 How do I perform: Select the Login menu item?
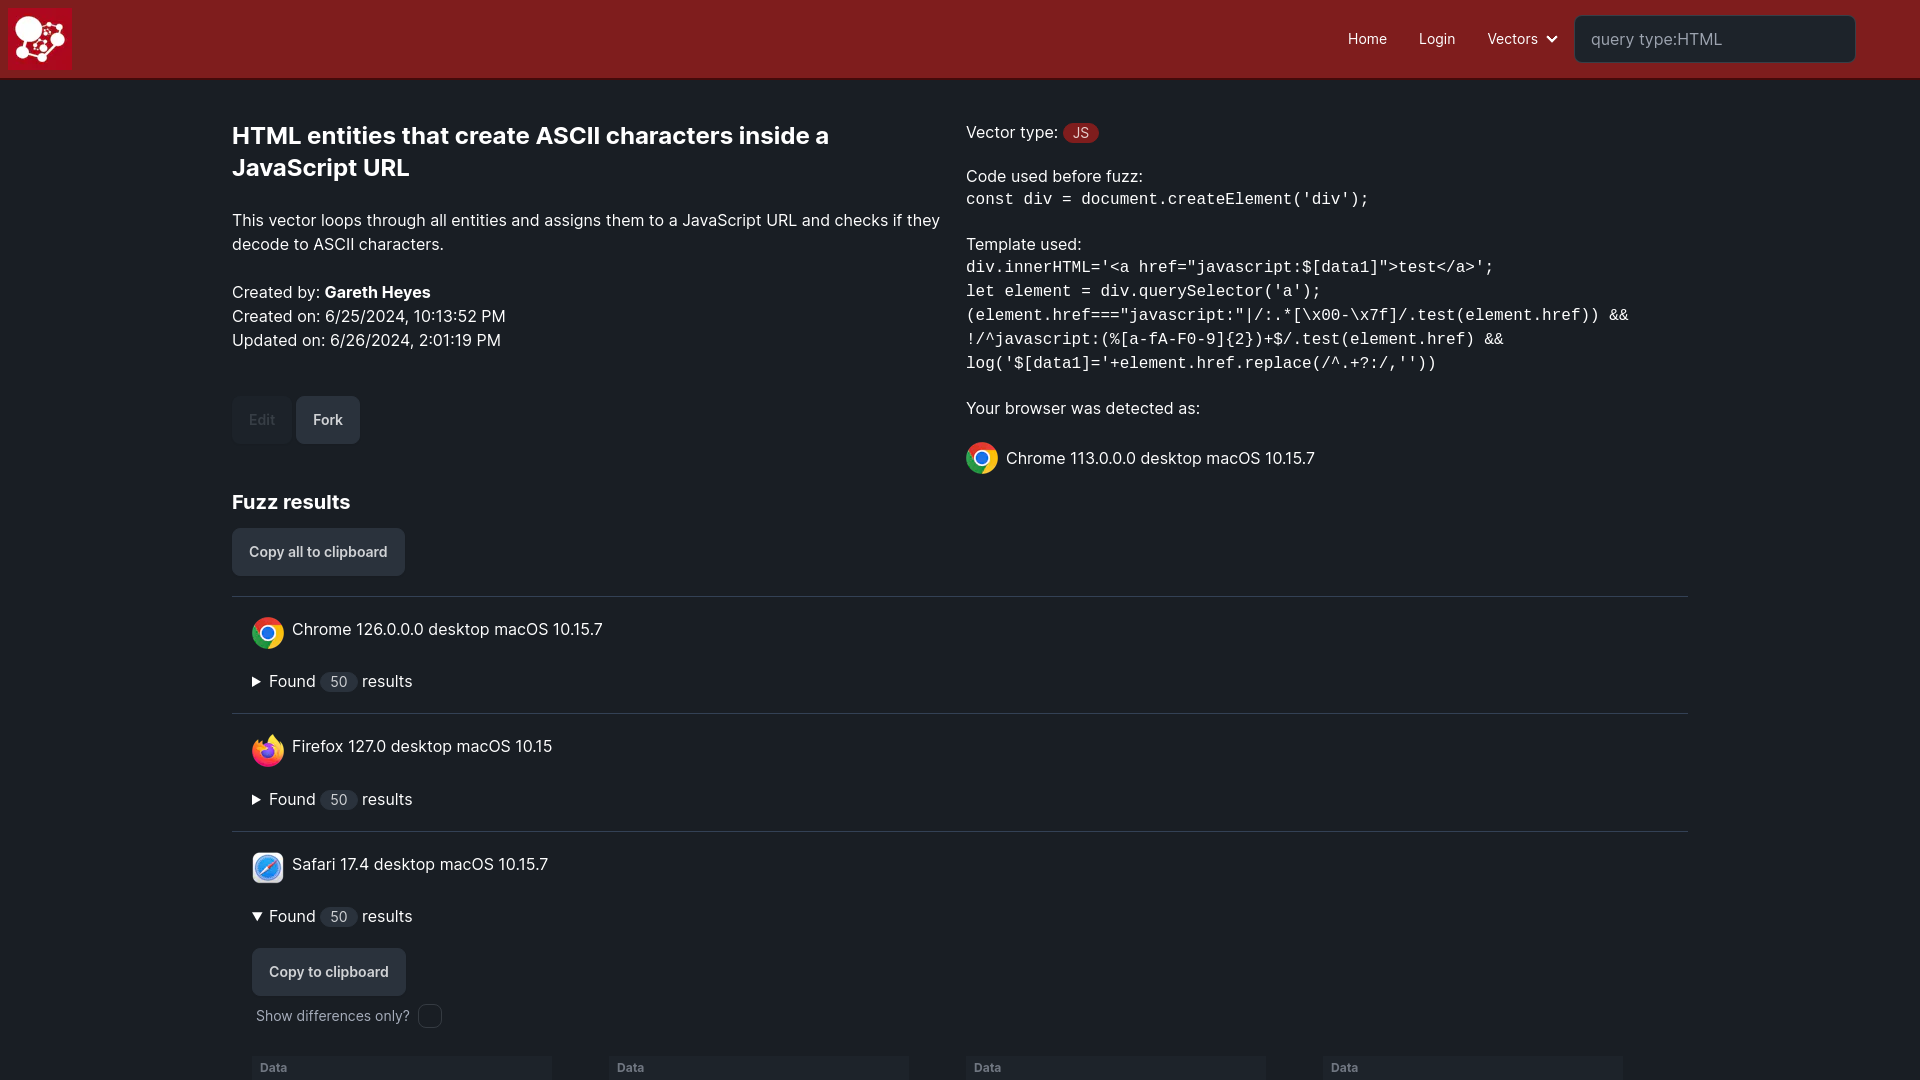(1436, 38)
